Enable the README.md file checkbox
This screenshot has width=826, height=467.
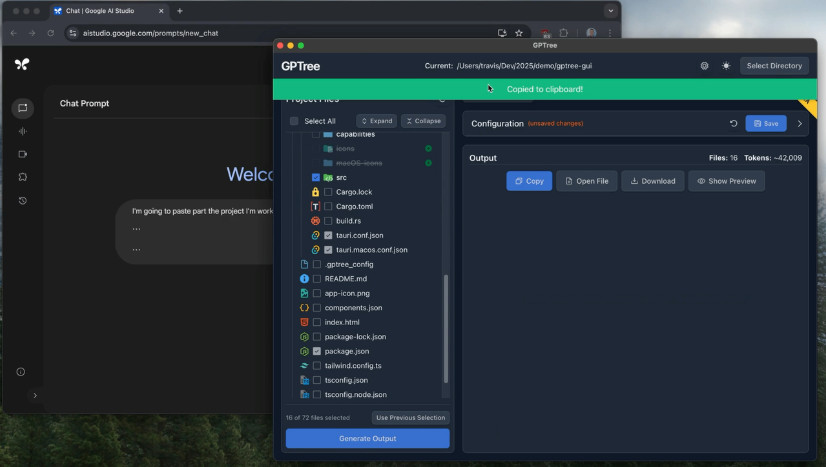pos(317,279)
